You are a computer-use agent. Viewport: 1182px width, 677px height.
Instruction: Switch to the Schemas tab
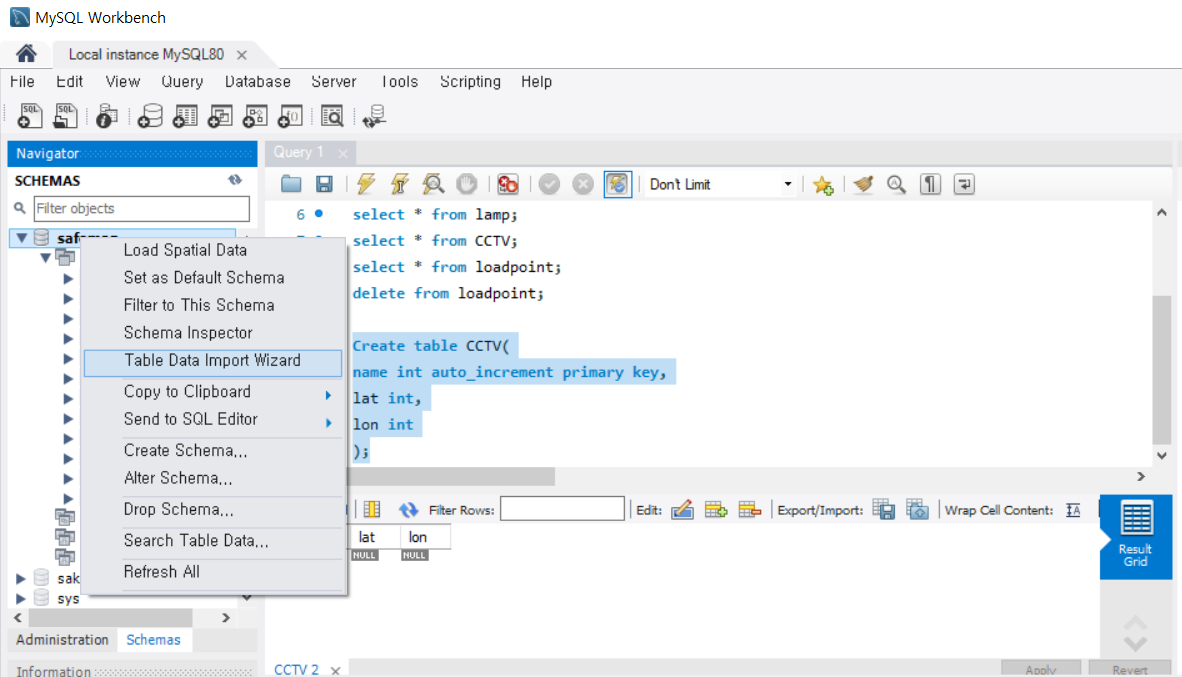tap(153, 640)
